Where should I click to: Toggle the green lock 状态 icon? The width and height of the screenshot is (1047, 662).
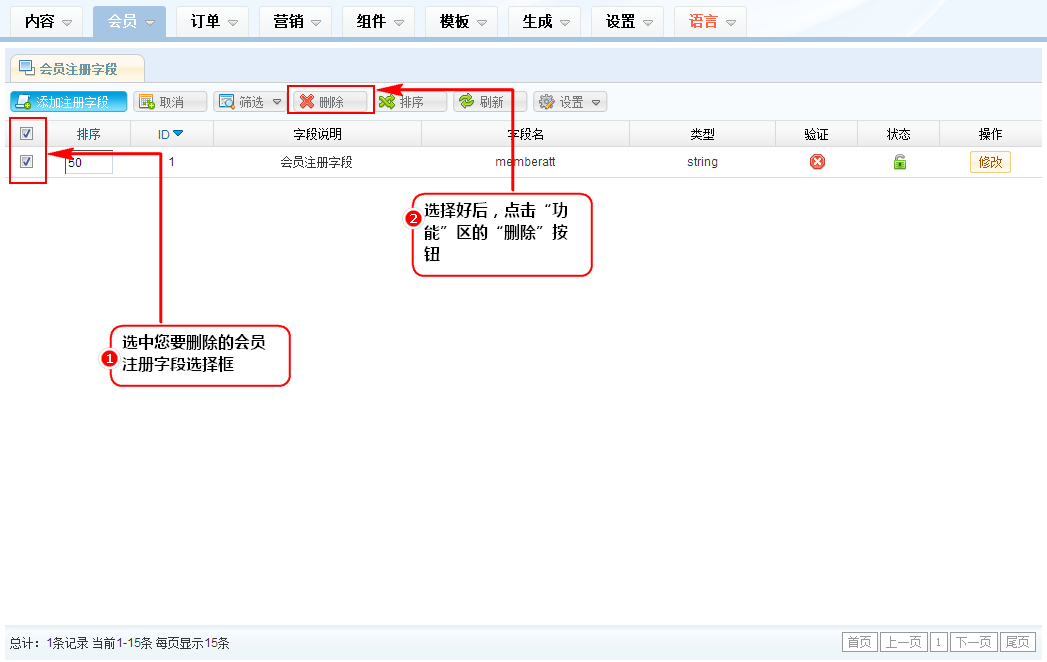(899, 162)
